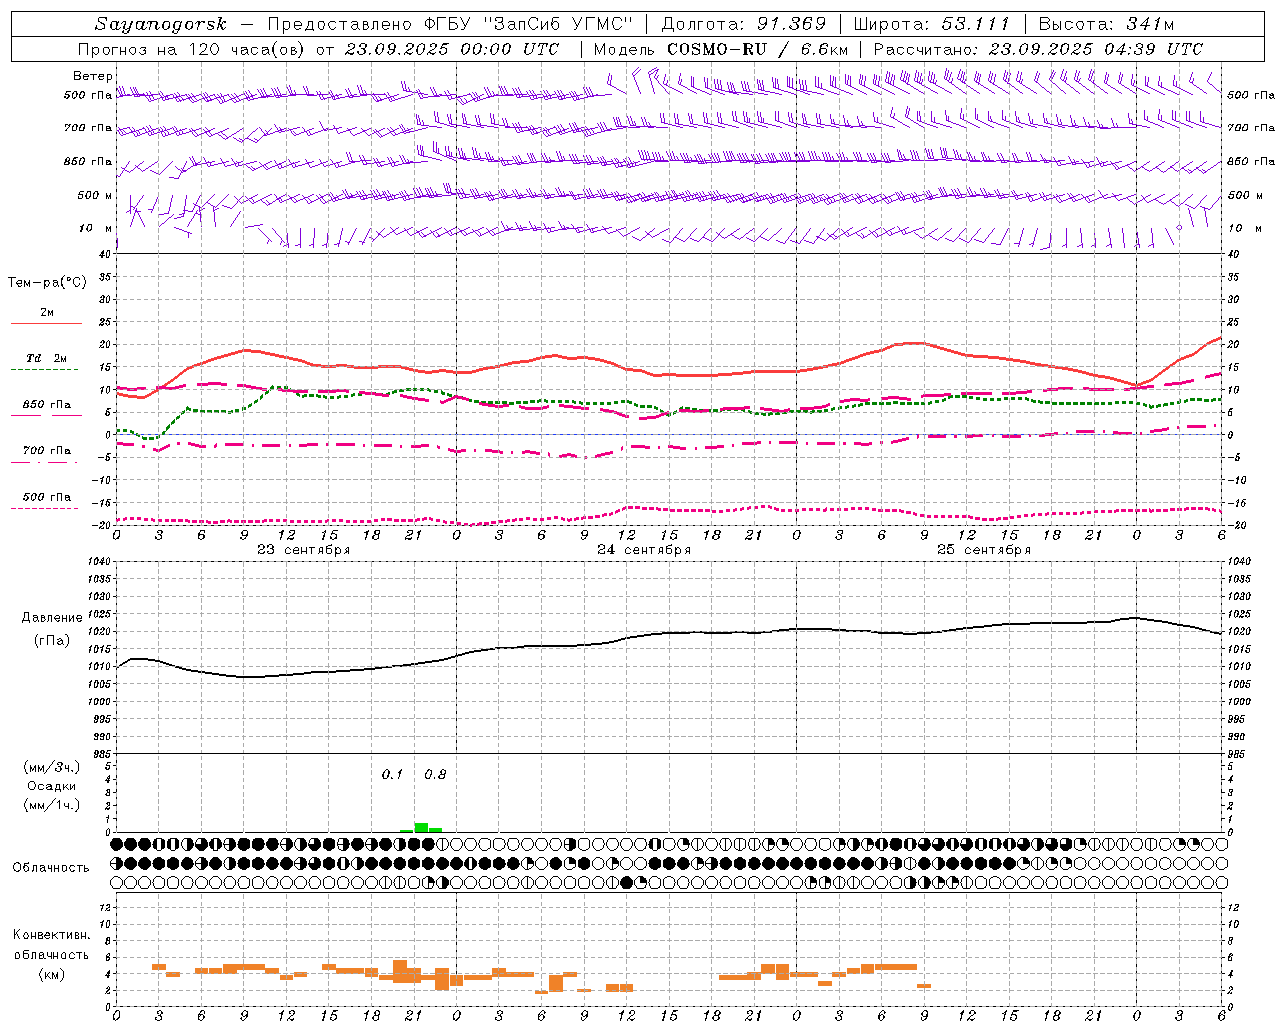Click the 'Тем-ра(°C)' temperature panel label

[x=47, y=283]
